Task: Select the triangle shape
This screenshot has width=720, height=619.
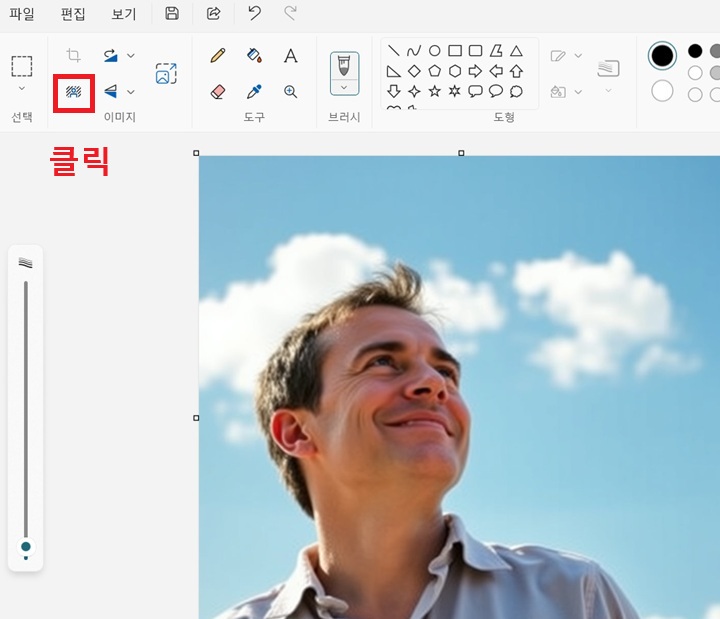Action: pos(517,51)
